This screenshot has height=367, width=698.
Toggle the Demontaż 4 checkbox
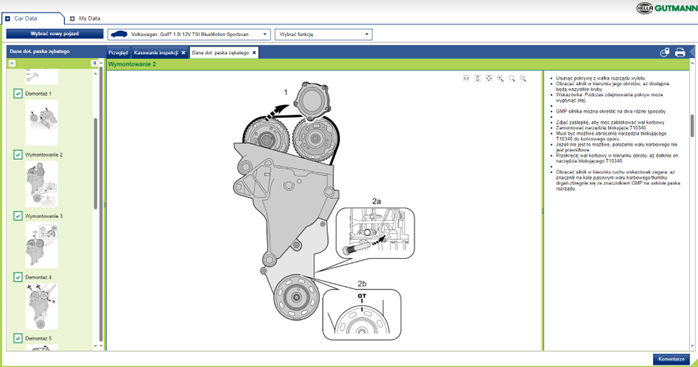(18, 277)
